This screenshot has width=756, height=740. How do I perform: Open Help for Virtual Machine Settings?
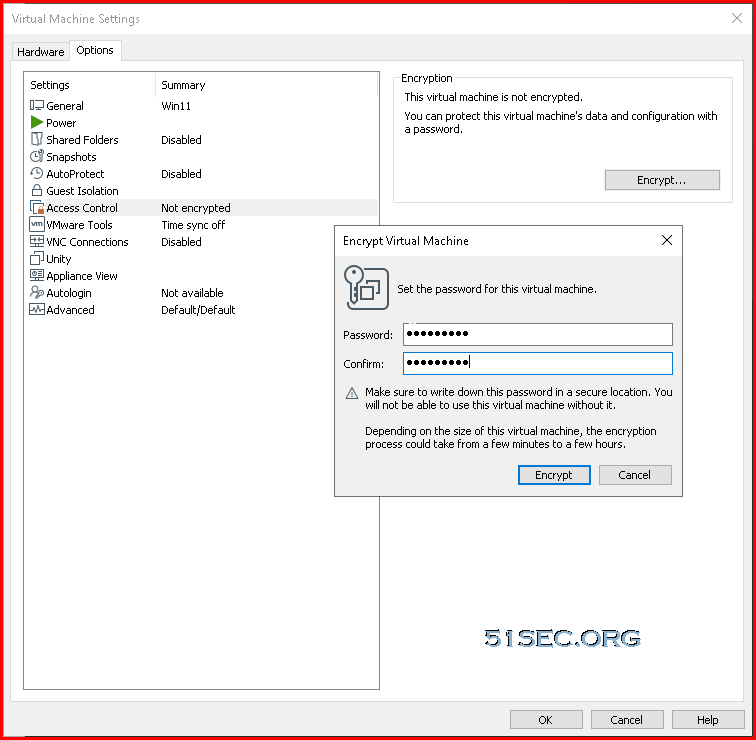708,720
